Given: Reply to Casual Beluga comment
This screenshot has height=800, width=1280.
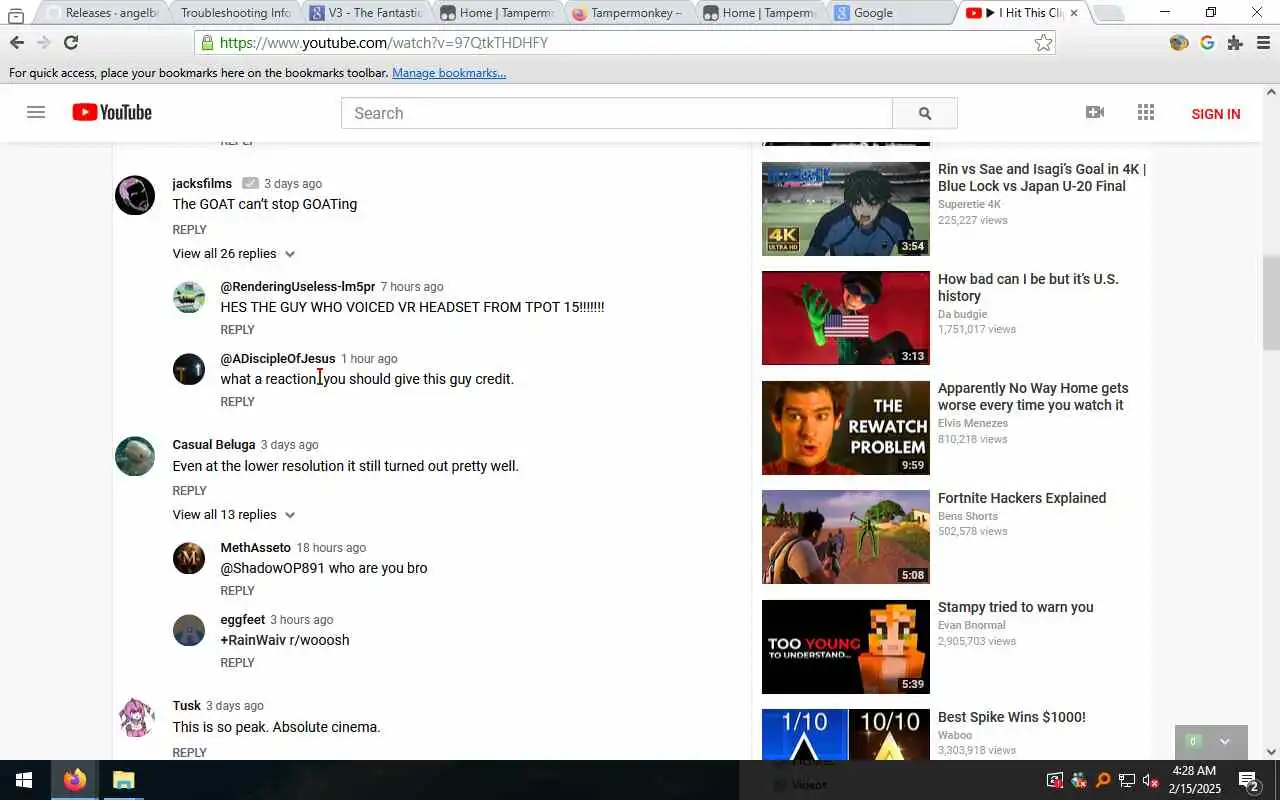Looking at the screenshot, I should coord(189,491).
